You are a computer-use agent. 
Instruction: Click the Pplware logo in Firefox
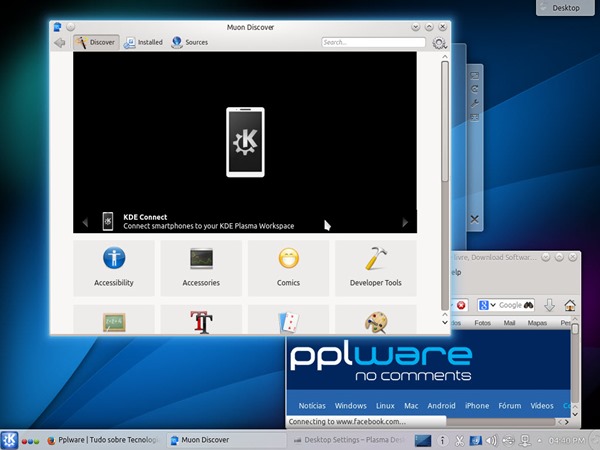point(381,362)
